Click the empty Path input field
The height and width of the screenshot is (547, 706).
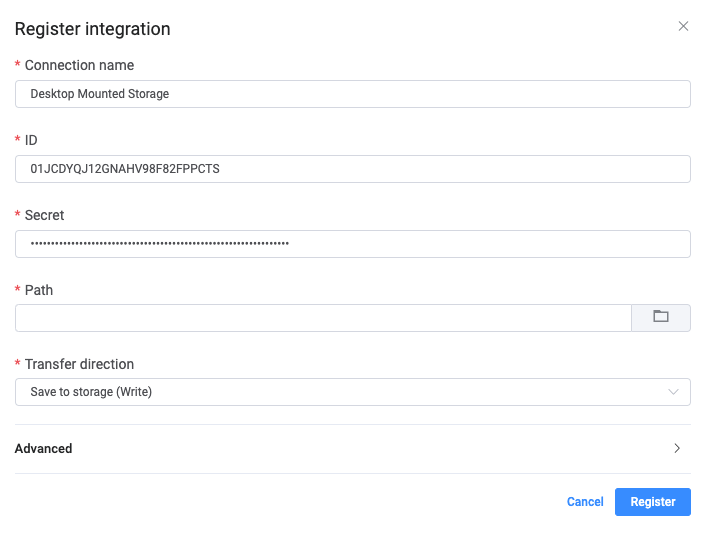pos(323,318)
